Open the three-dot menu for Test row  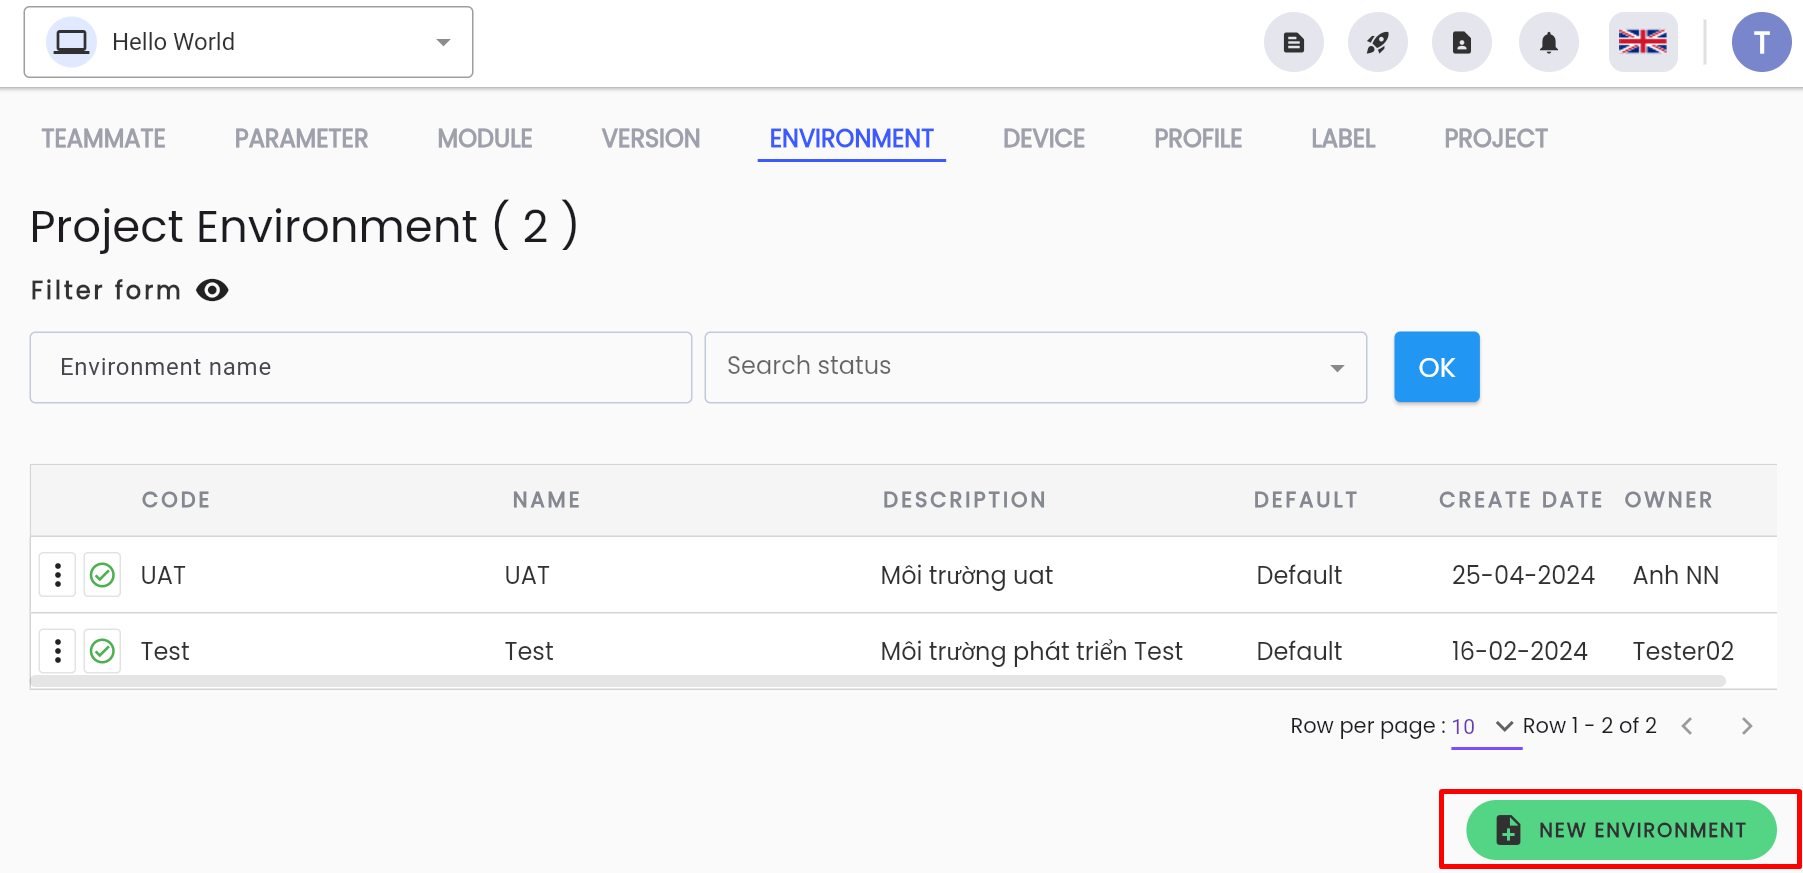pyautogui.click(x=58, y=651)
